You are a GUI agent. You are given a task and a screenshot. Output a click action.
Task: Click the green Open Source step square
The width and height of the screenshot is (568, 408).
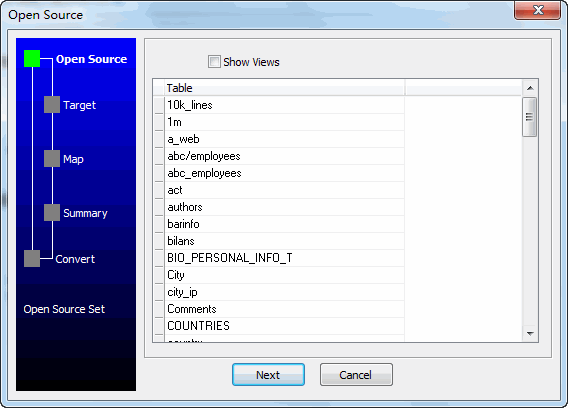[32, 59]
